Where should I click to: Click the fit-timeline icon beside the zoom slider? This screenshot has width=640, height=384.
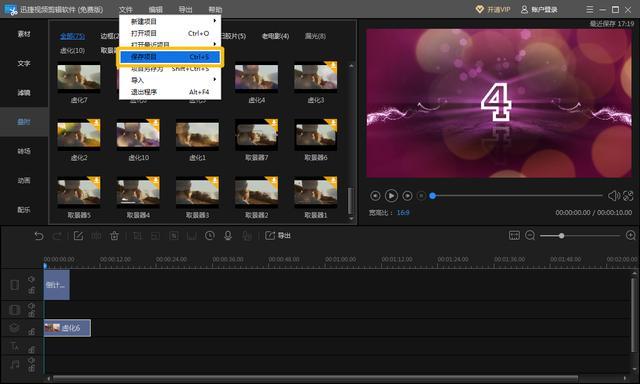[x=514, y=235]
